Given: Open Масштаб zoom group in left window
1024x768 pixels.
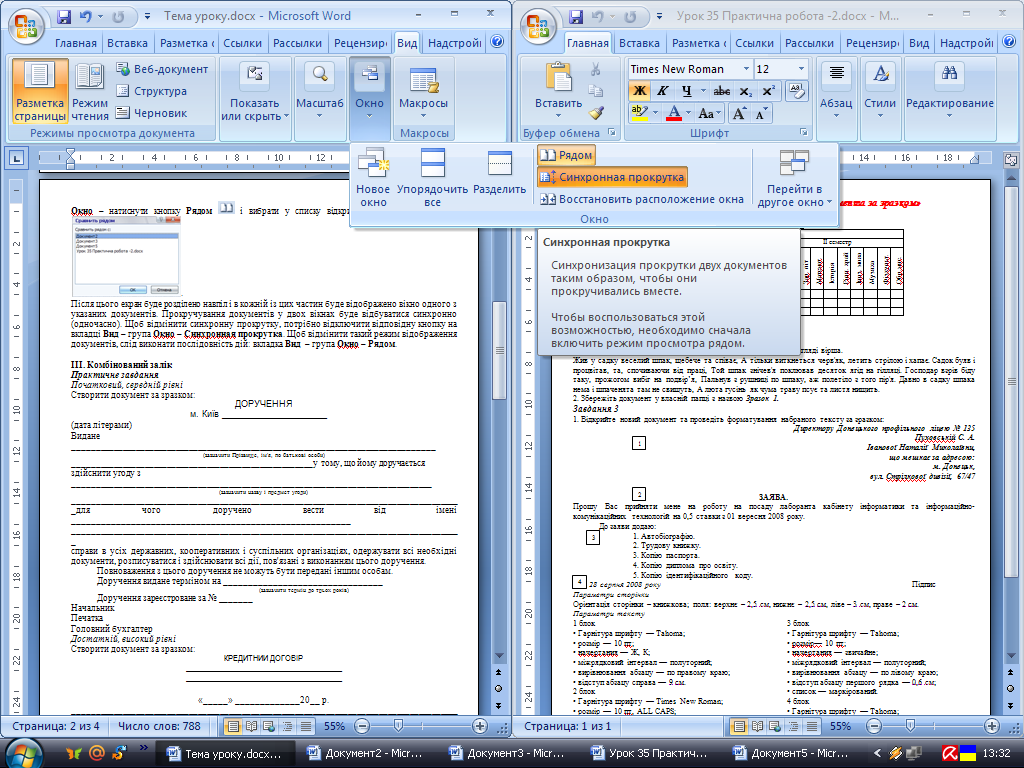Looking at the screenshot, I should (x=319, y=91).
